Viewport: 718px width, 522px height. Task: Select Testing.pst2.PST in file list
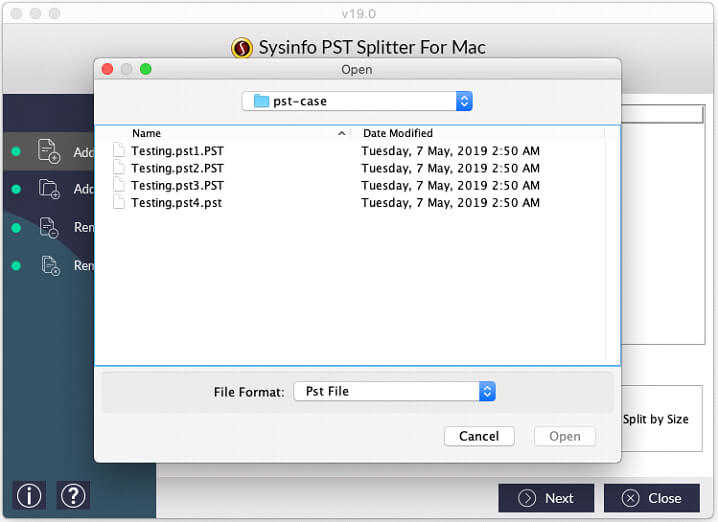[x=177, y=168]
